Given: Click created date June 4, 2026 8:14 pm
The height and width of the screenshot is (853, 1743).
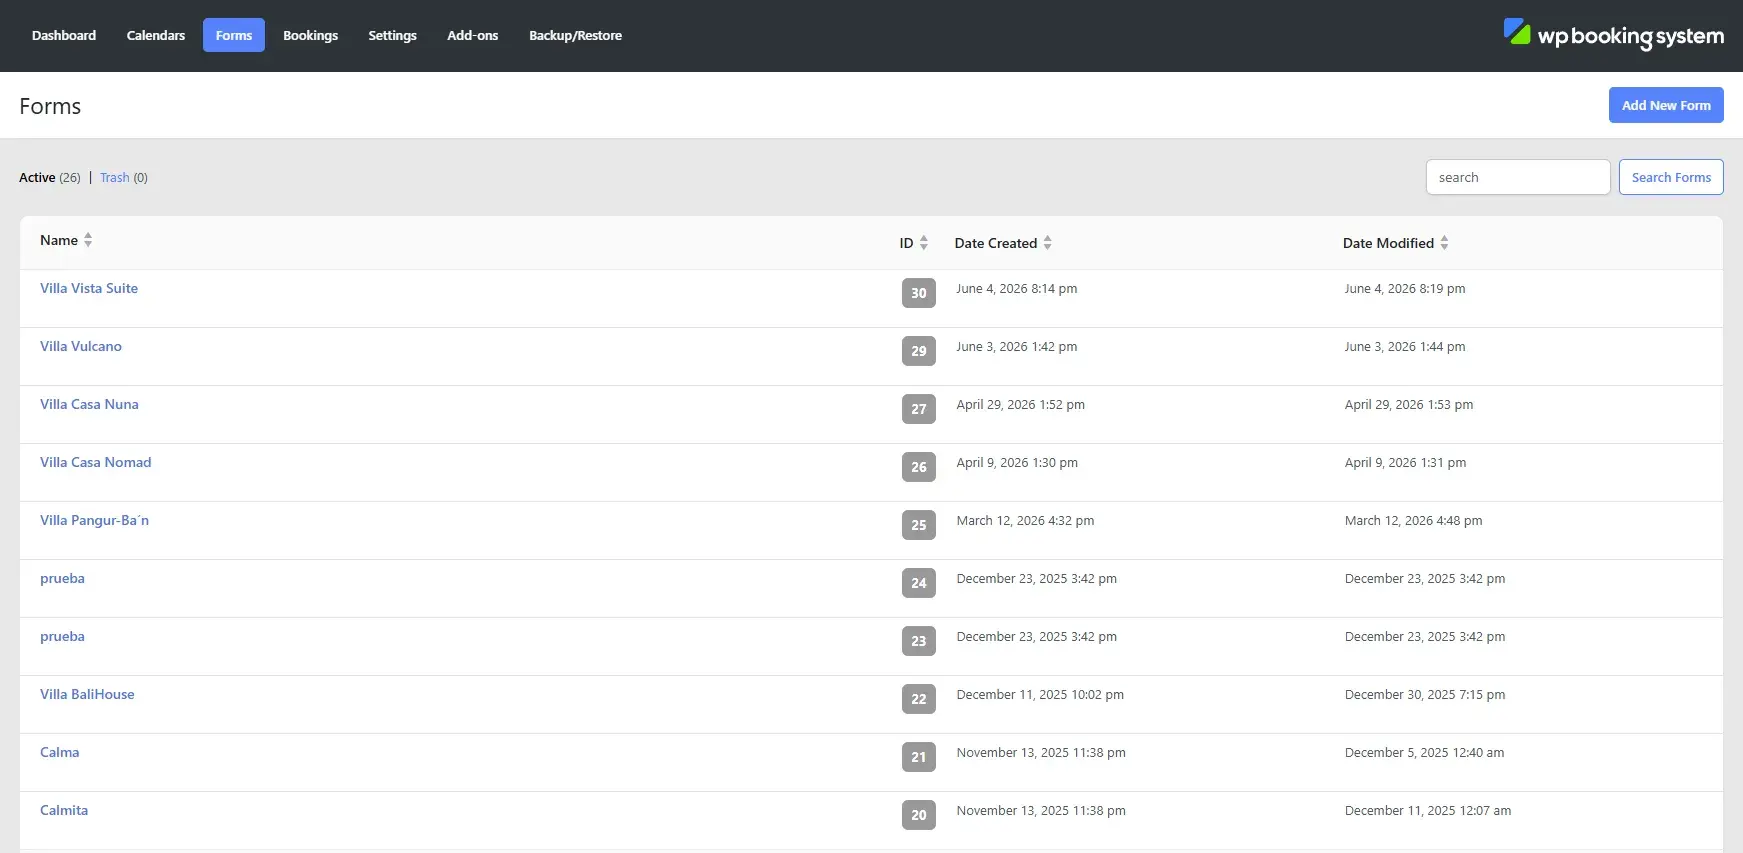Looking at the screenshot, I should (1016, 288).
